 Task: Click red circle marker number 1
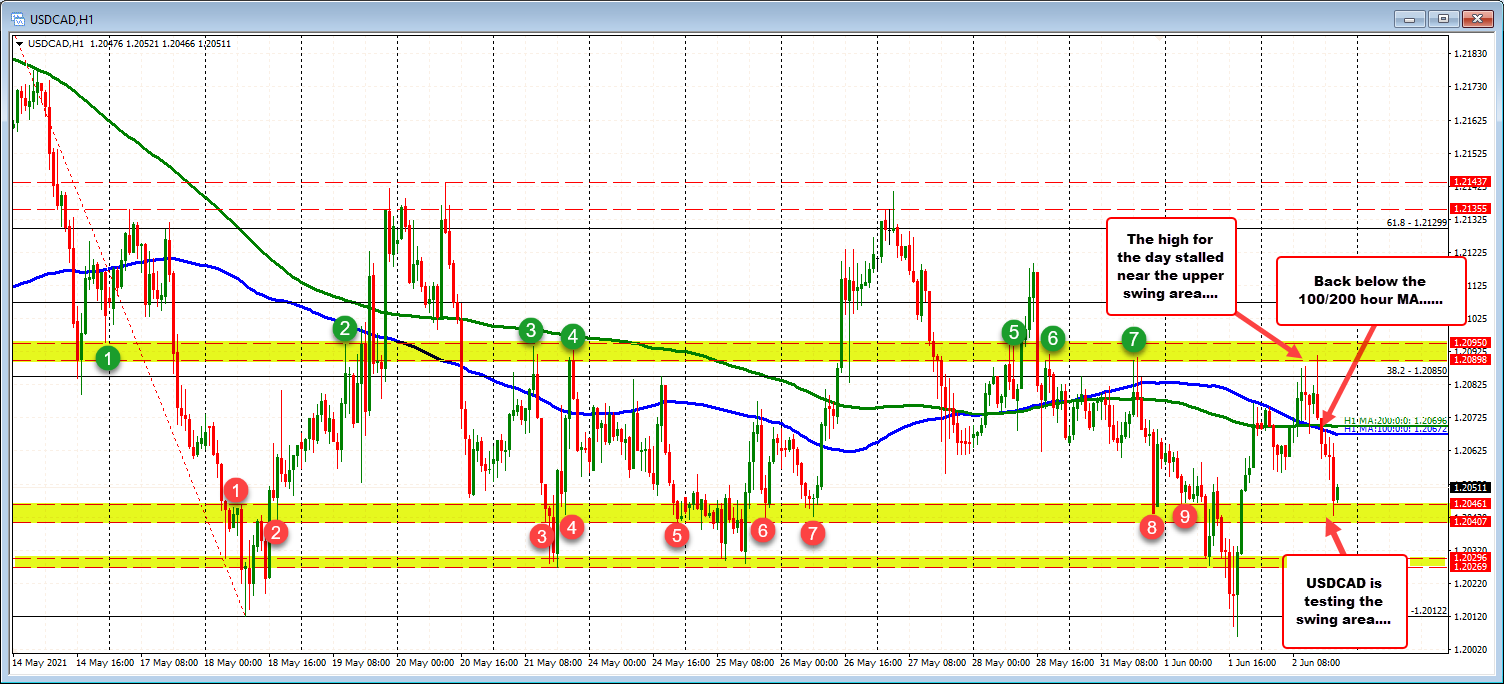236,489
